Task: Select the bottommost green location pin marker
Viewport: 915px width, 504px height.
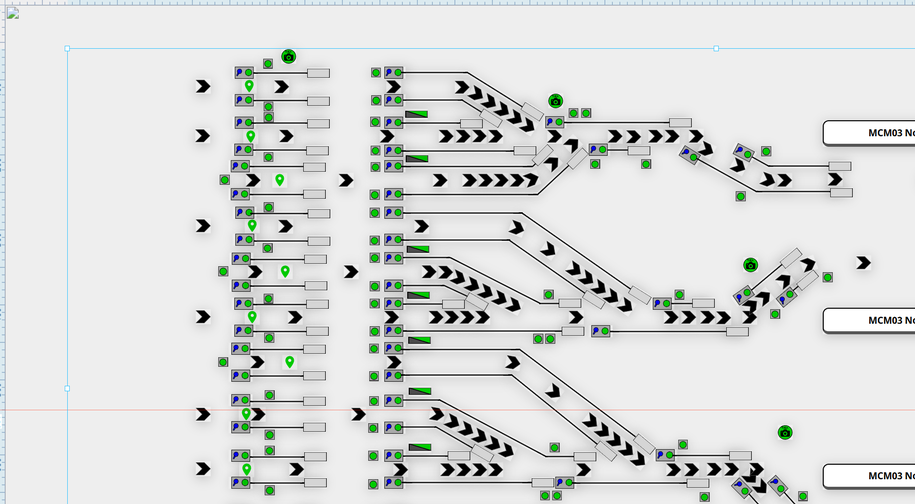Action: coord(246,469)
